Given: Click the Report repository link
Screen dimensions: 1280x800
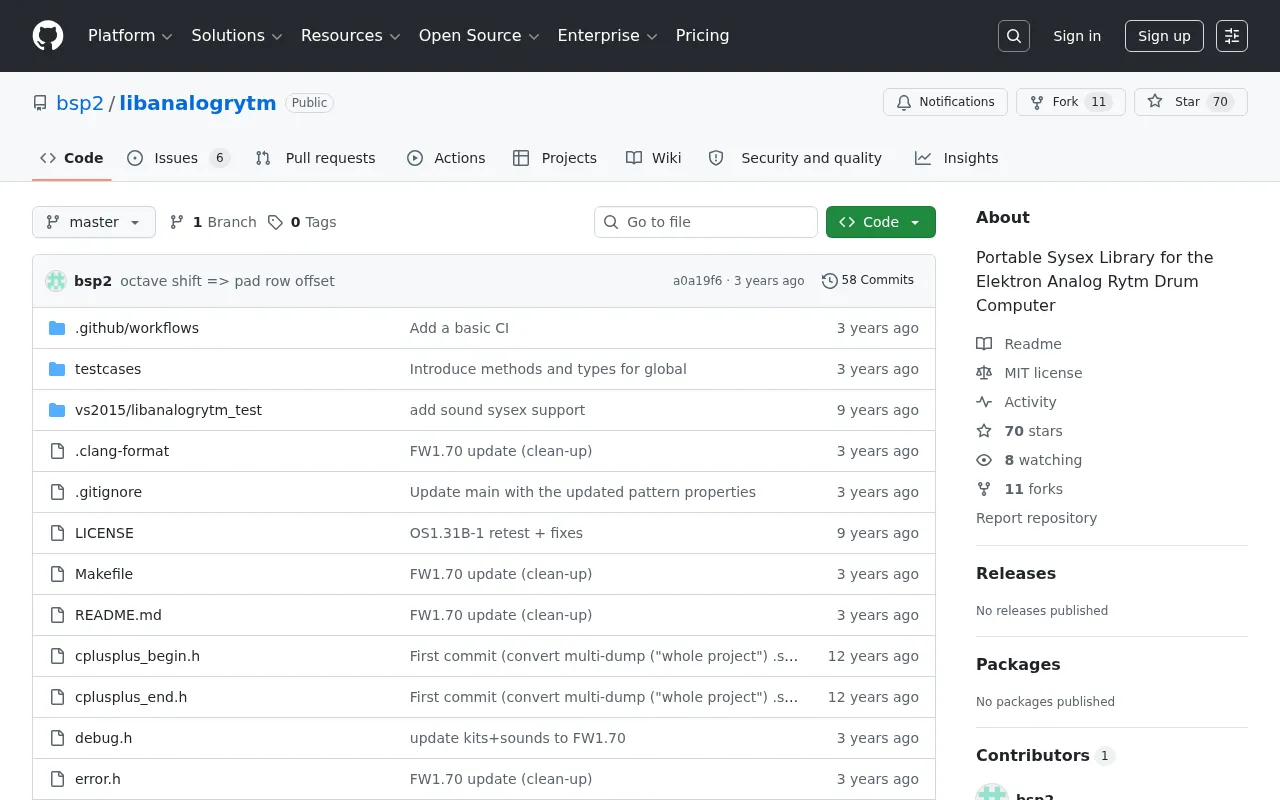Looking at the screenshot, I should coord(1036,518).
